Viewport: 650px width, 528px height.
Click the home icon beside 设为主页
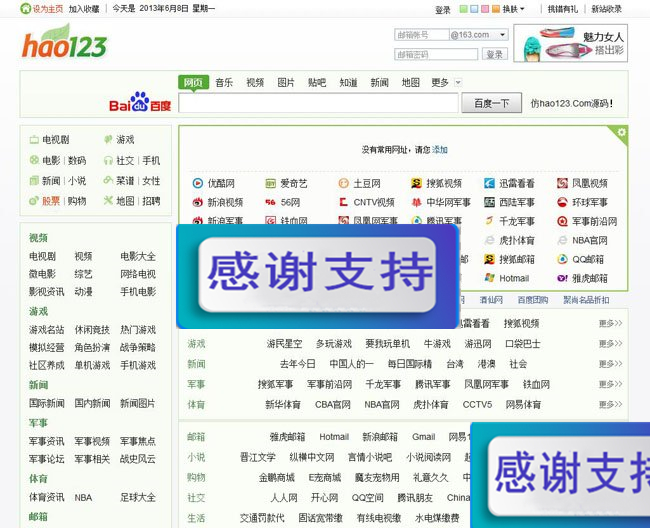25,8
